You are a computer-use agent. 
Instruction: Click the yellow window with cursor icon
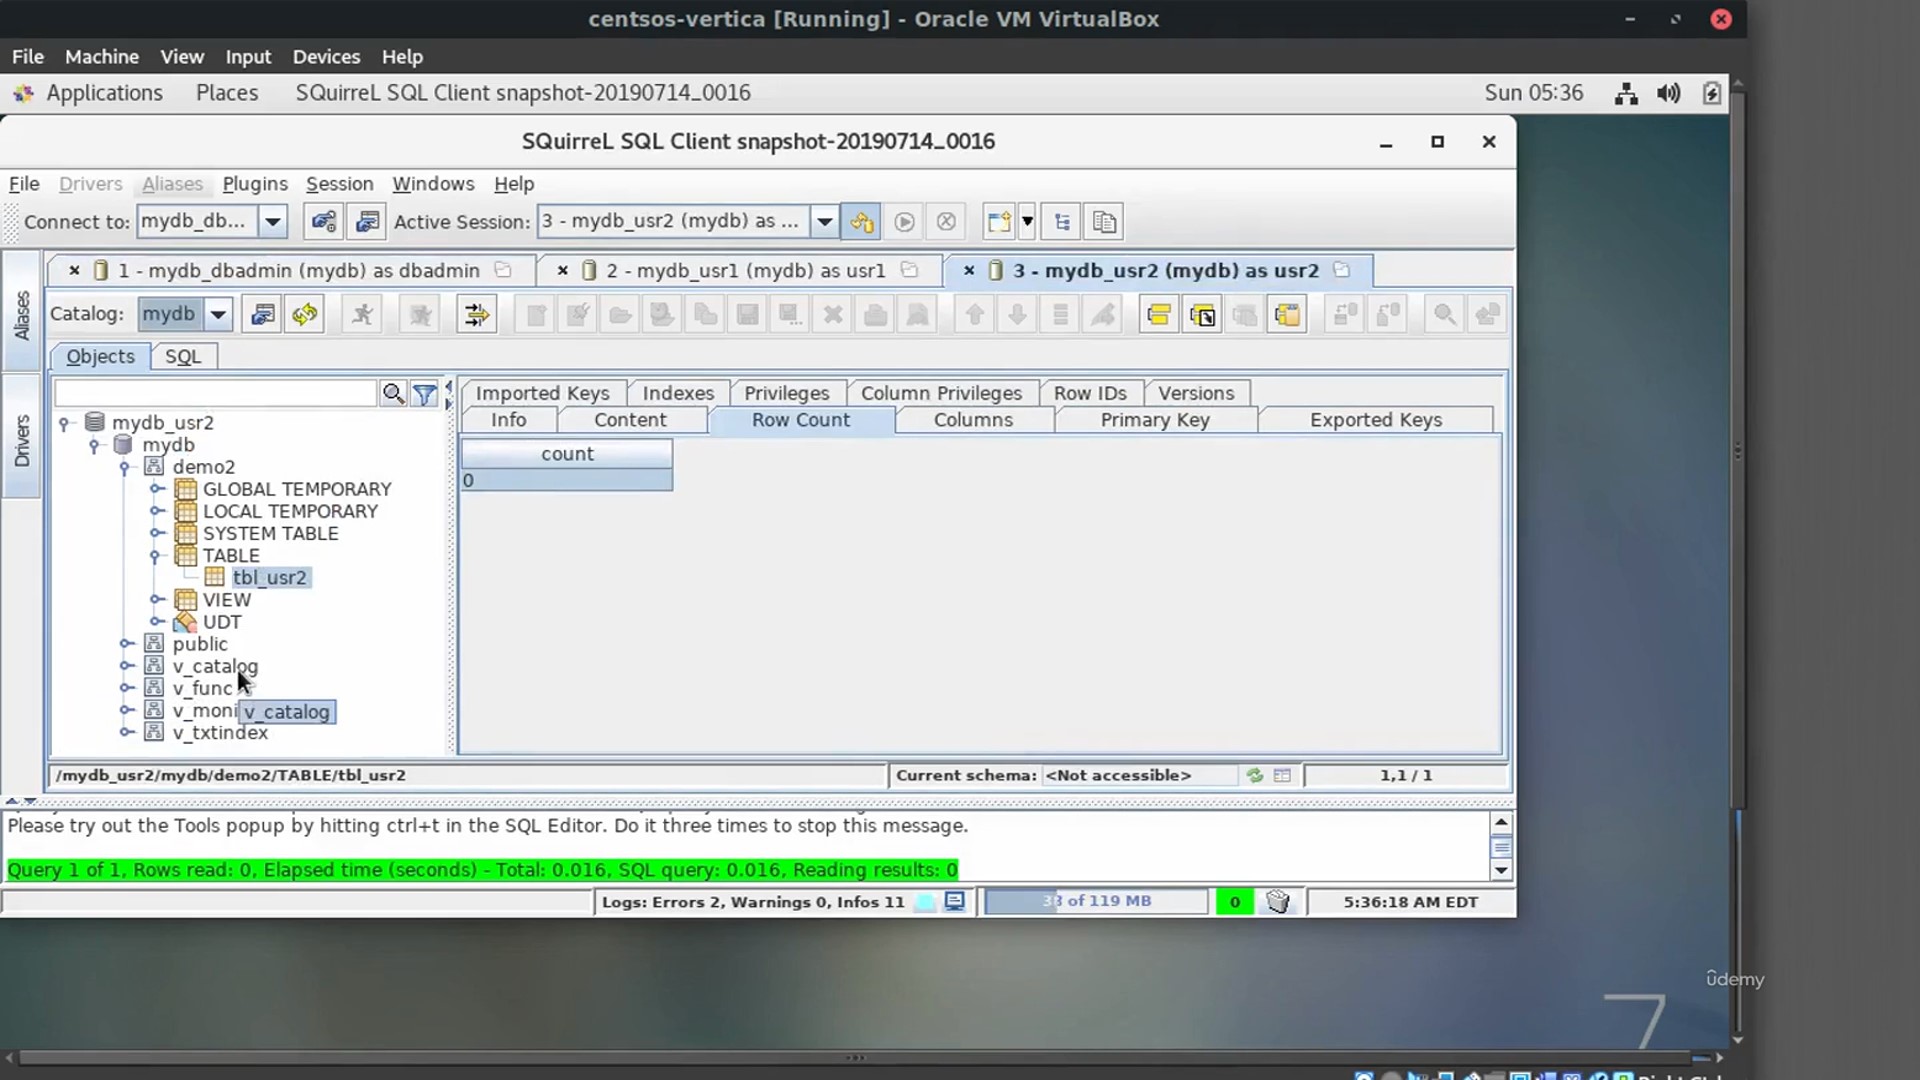[x=1202, y=315]
